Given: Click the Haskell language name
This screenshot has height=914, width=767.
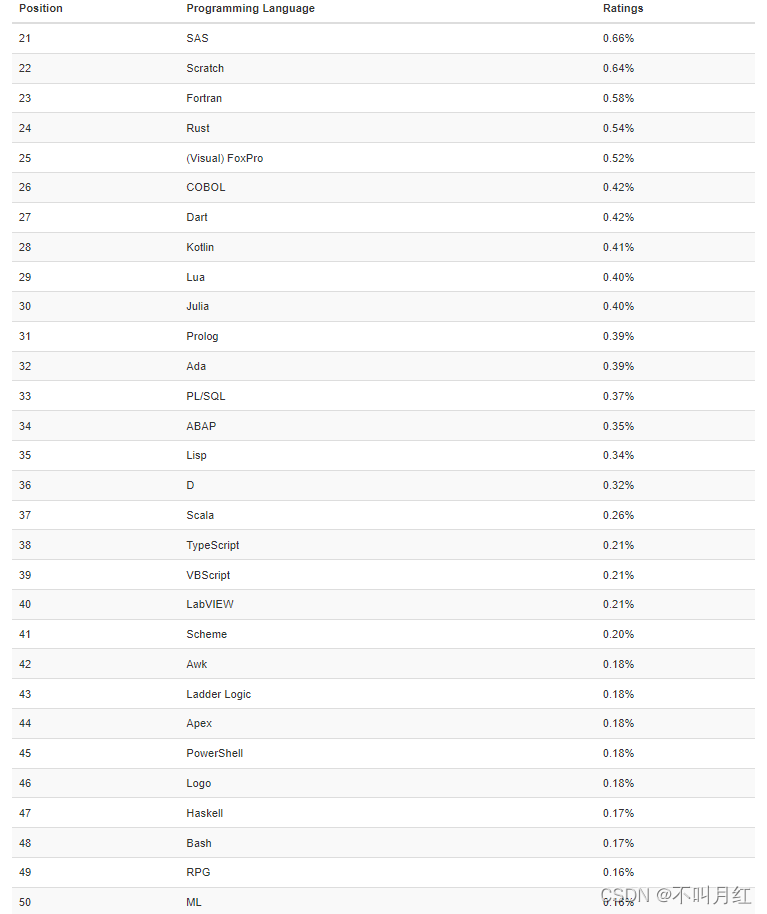Looking at the screenshot, I should pos(204,813).
